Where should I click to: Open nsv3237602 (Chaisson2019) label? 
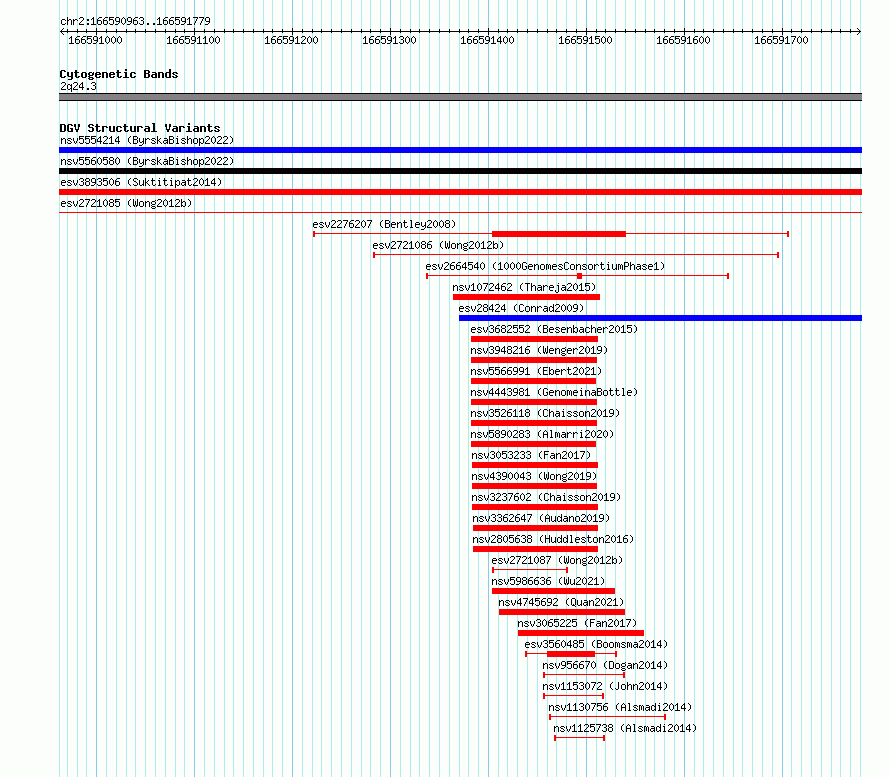(x=547, y=497)
